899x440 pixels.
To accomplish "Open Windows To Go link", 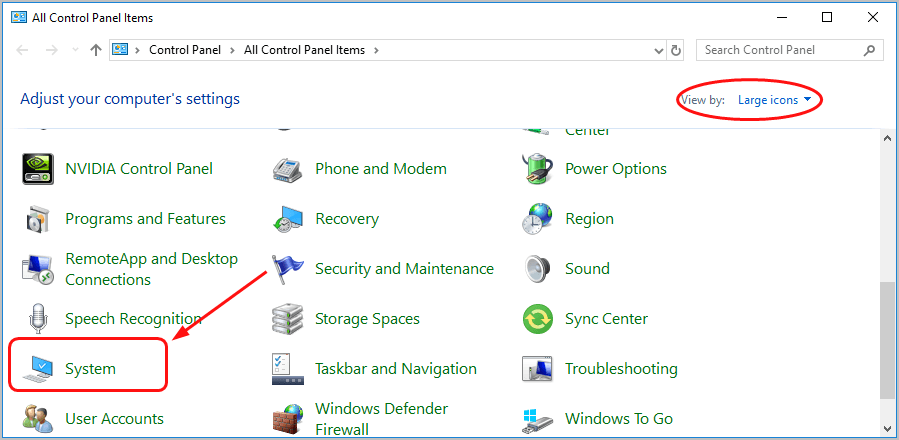I will (x=619, y=419).
